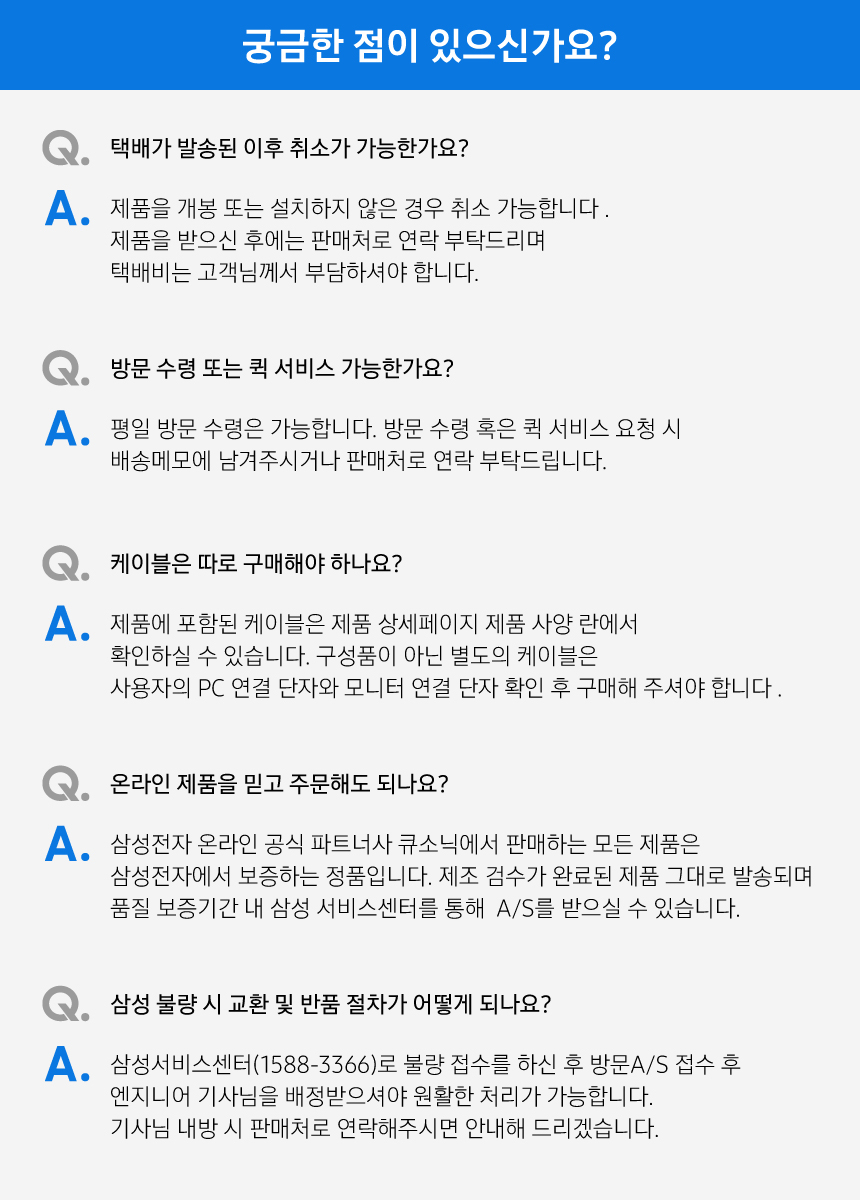The image size is (860, 1200).
Task: Click the Q icon beside 온라인 제품을 믿고 주문해도 되나요
Action: [x=66, y=783]
